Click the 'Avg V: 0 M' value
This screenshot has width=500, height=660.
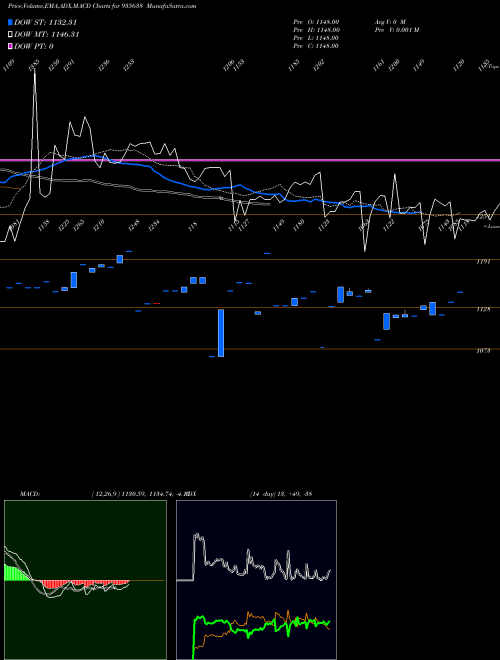[x=390, y=21]
